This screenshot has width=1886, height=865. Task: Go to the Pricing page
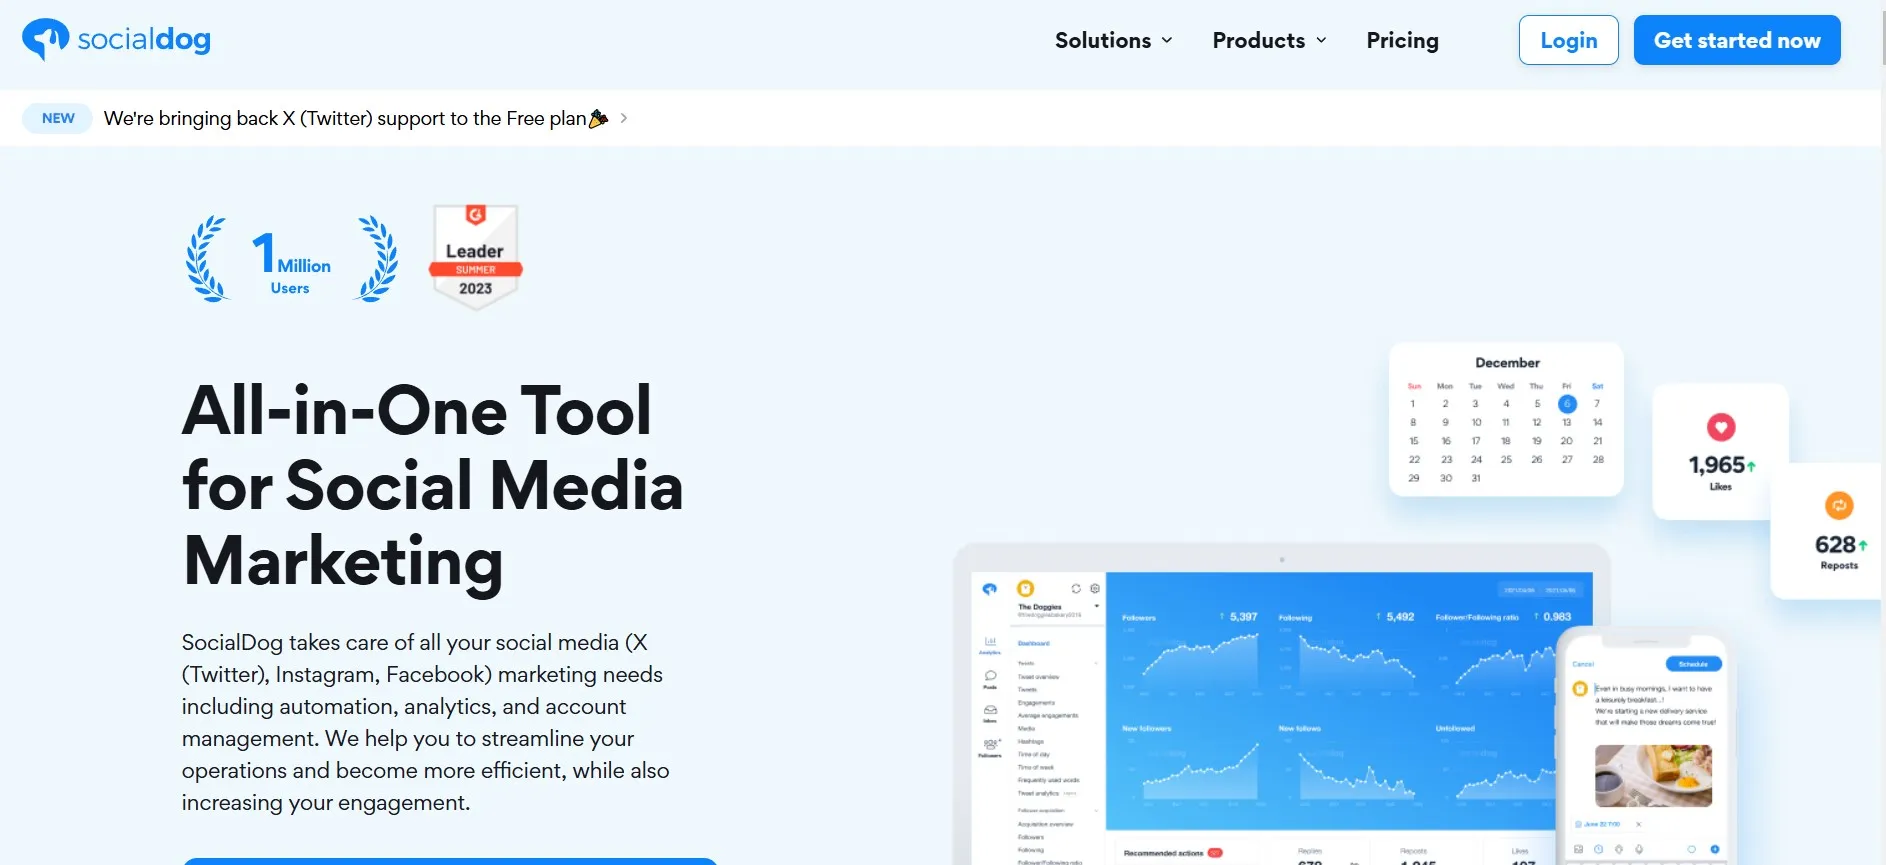tap(1402, 40)
